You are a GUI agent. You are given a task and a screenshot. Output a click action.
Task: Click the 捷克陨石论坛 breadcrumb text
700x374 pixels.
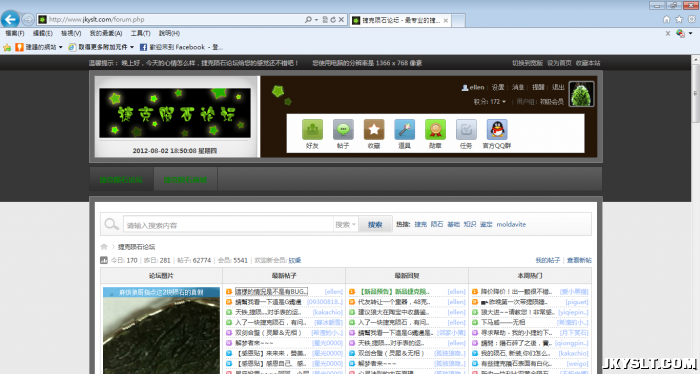coord(136,247)
